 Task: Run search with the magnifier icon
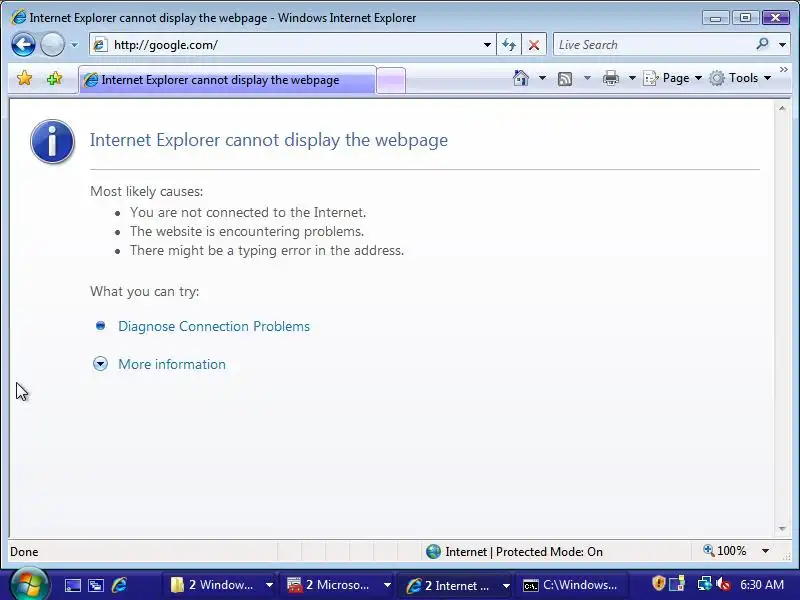tap(762, 44)
